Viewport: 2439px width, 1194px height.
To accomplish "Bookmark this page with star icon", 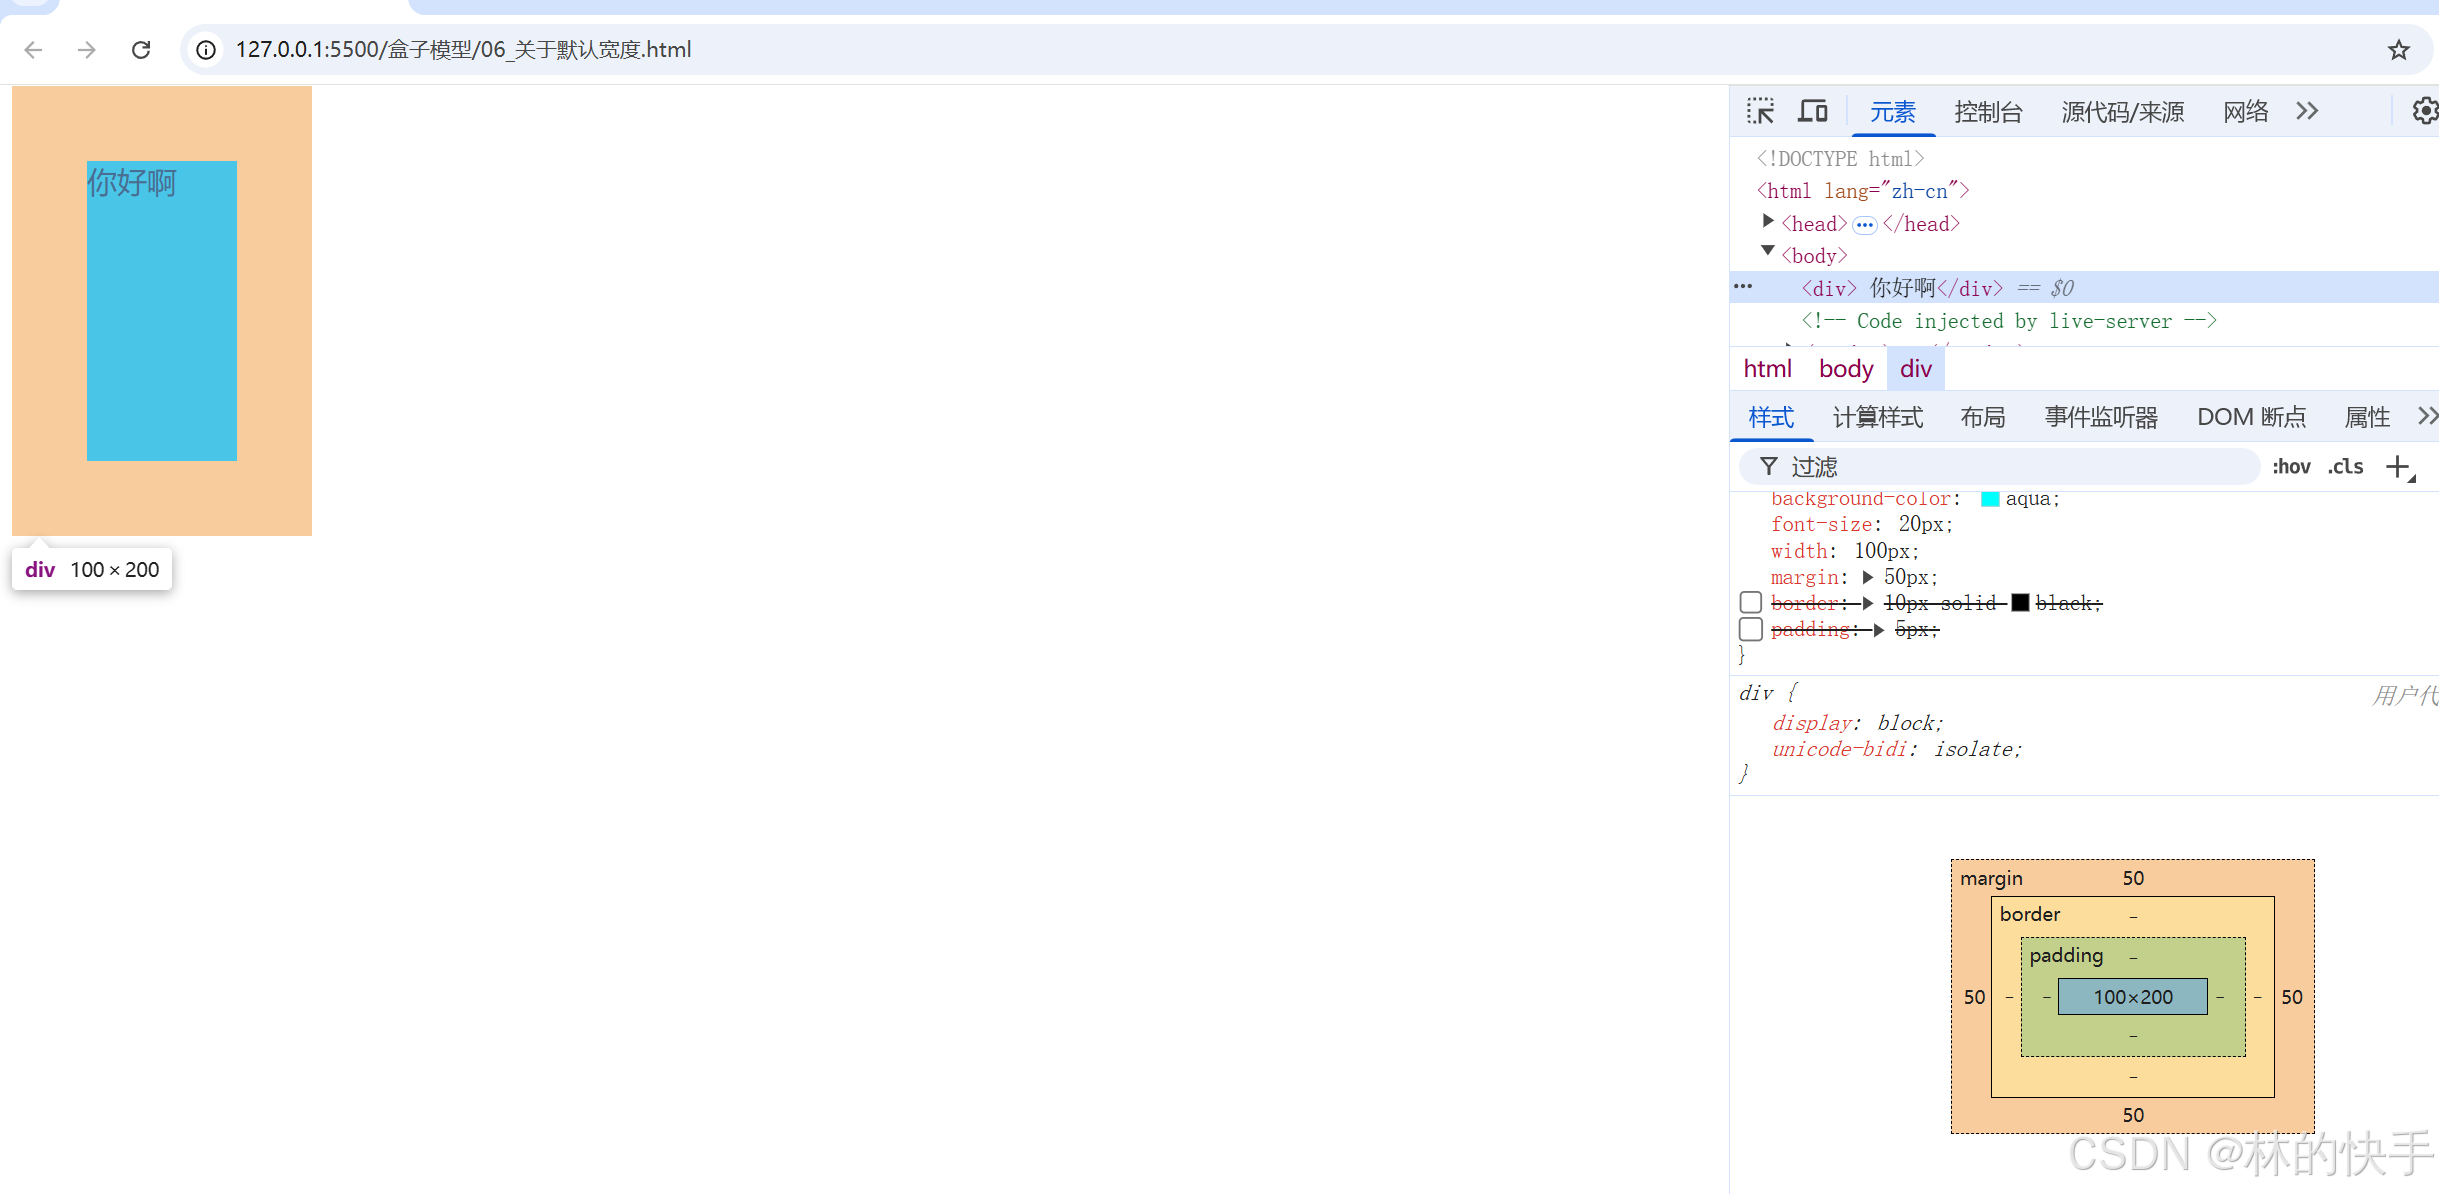I will pos(2398,50).
